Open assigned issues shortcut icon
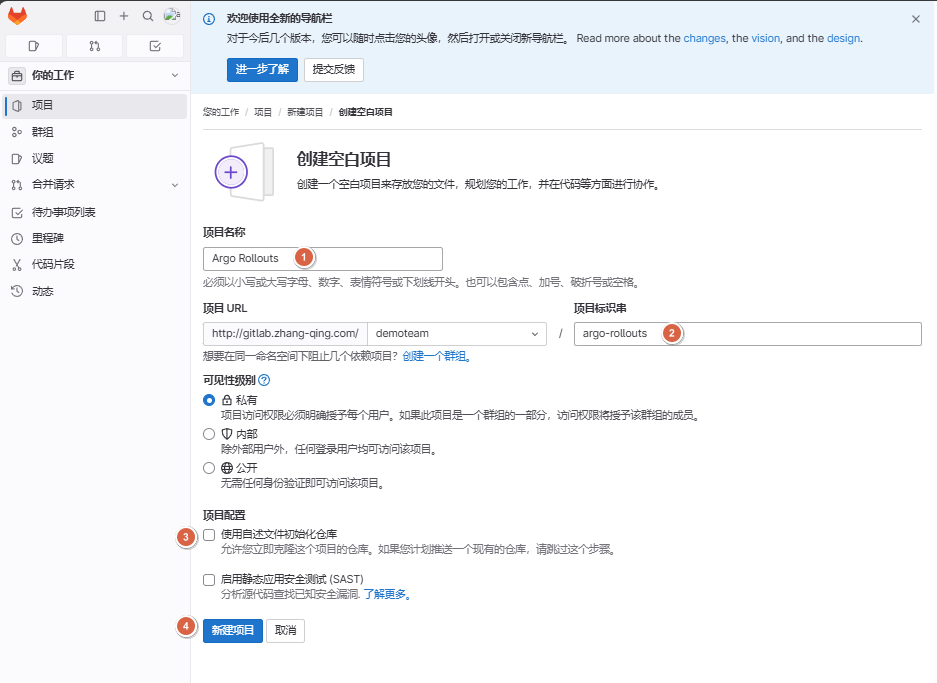This screenshot has width=937, height=683. (x=34, y=46)
